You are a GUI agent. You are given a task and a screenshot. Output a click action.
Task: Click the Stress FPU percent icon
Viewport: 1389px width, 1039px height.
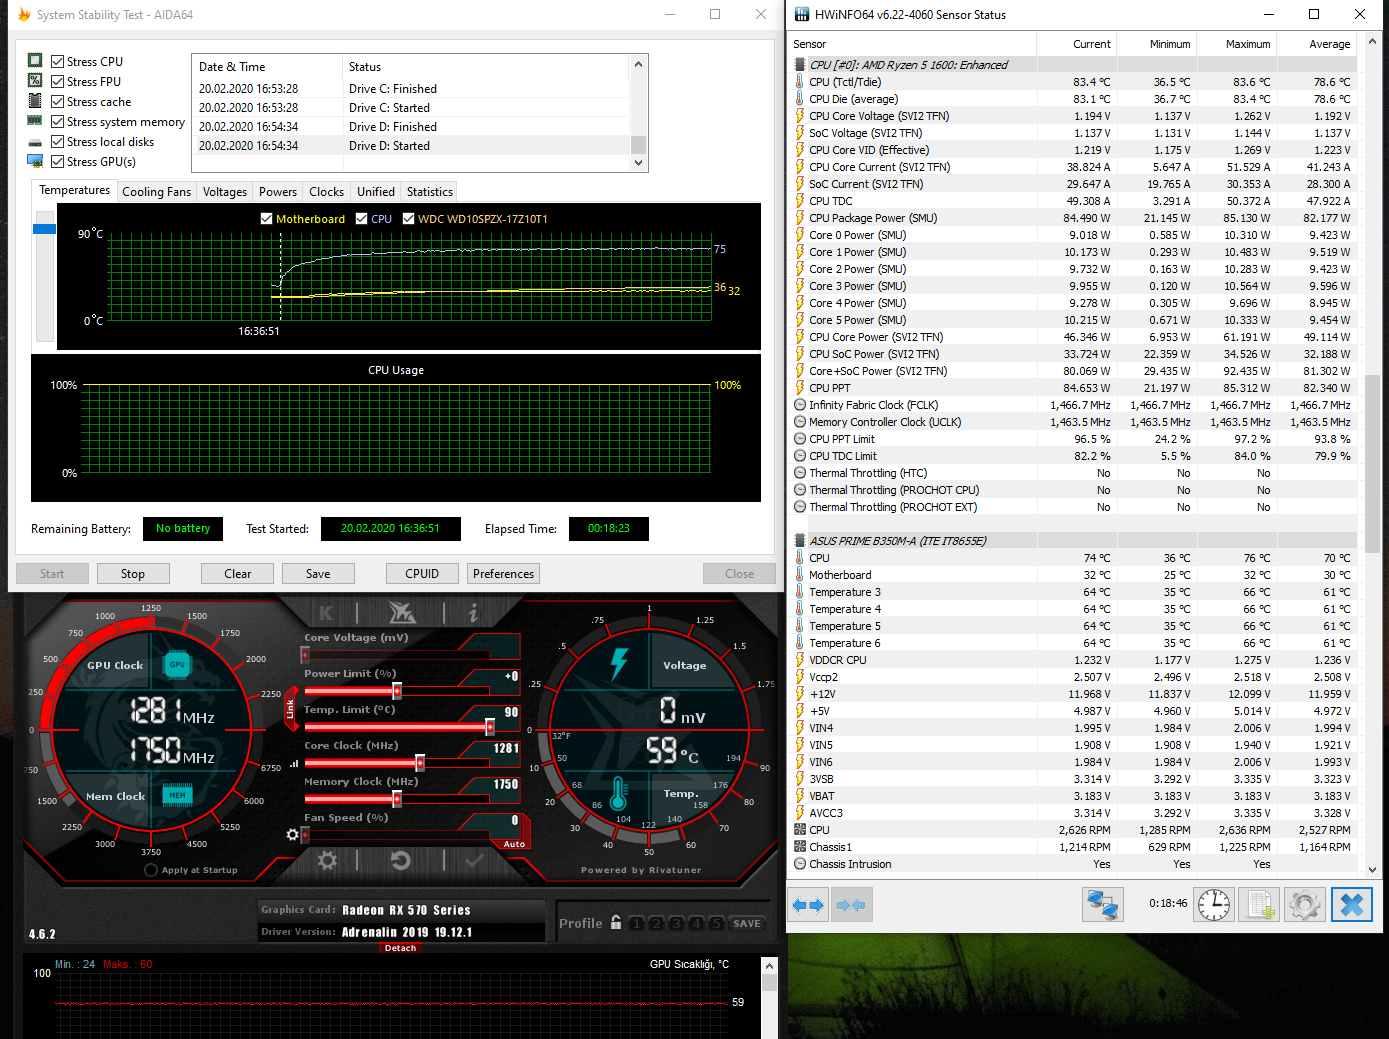coord(35,81)
